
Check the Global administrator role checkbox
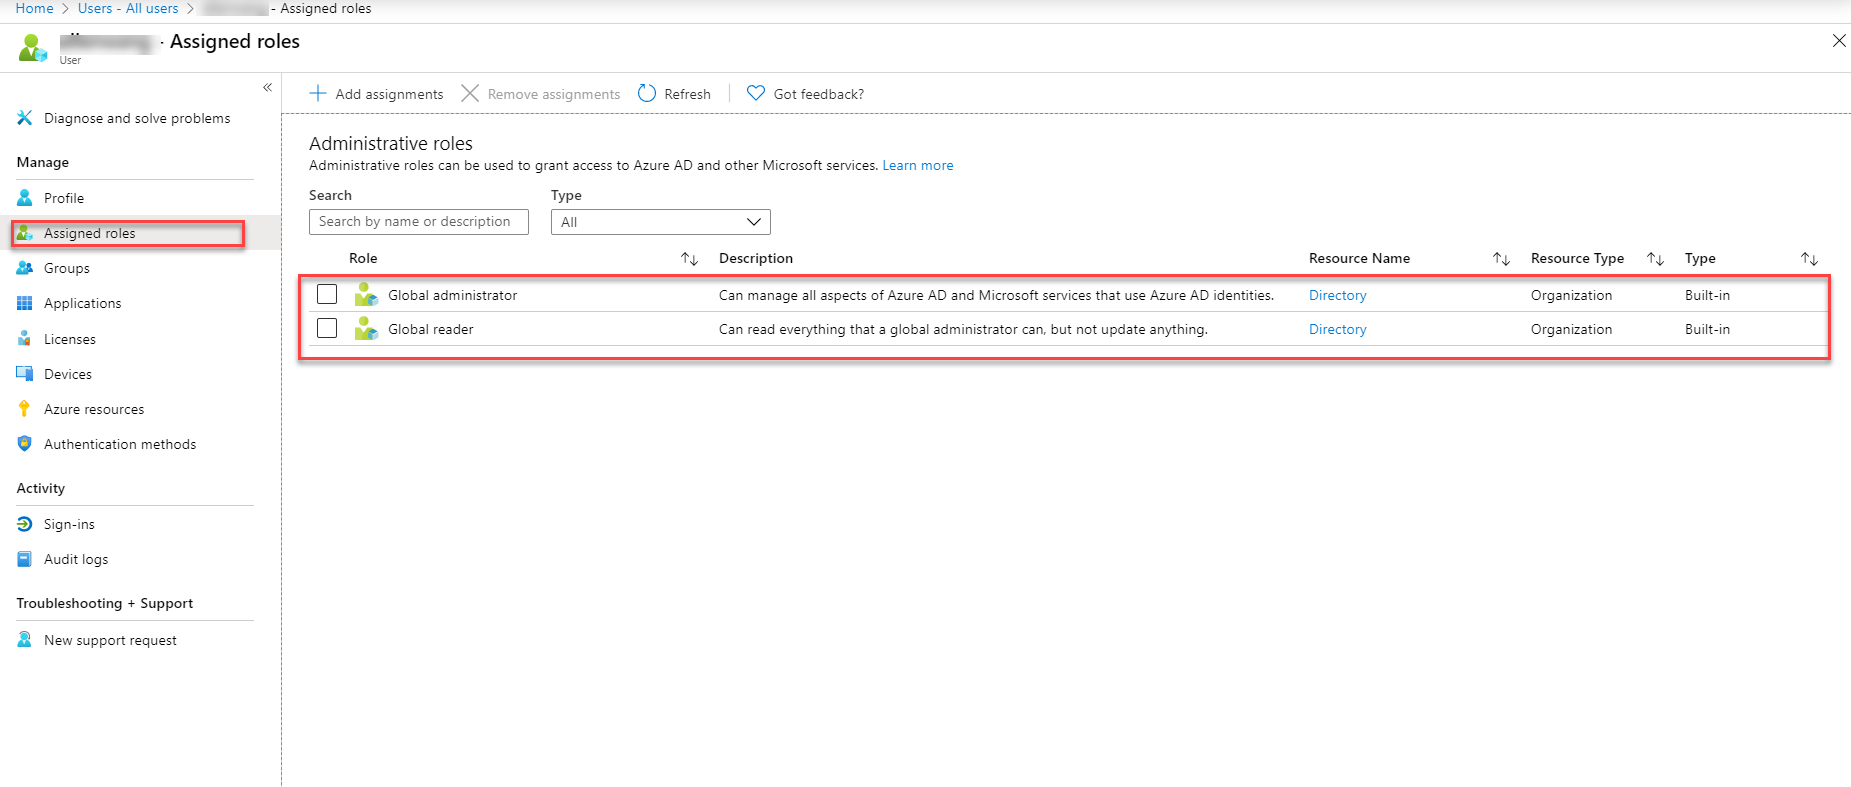pos(327,295)
